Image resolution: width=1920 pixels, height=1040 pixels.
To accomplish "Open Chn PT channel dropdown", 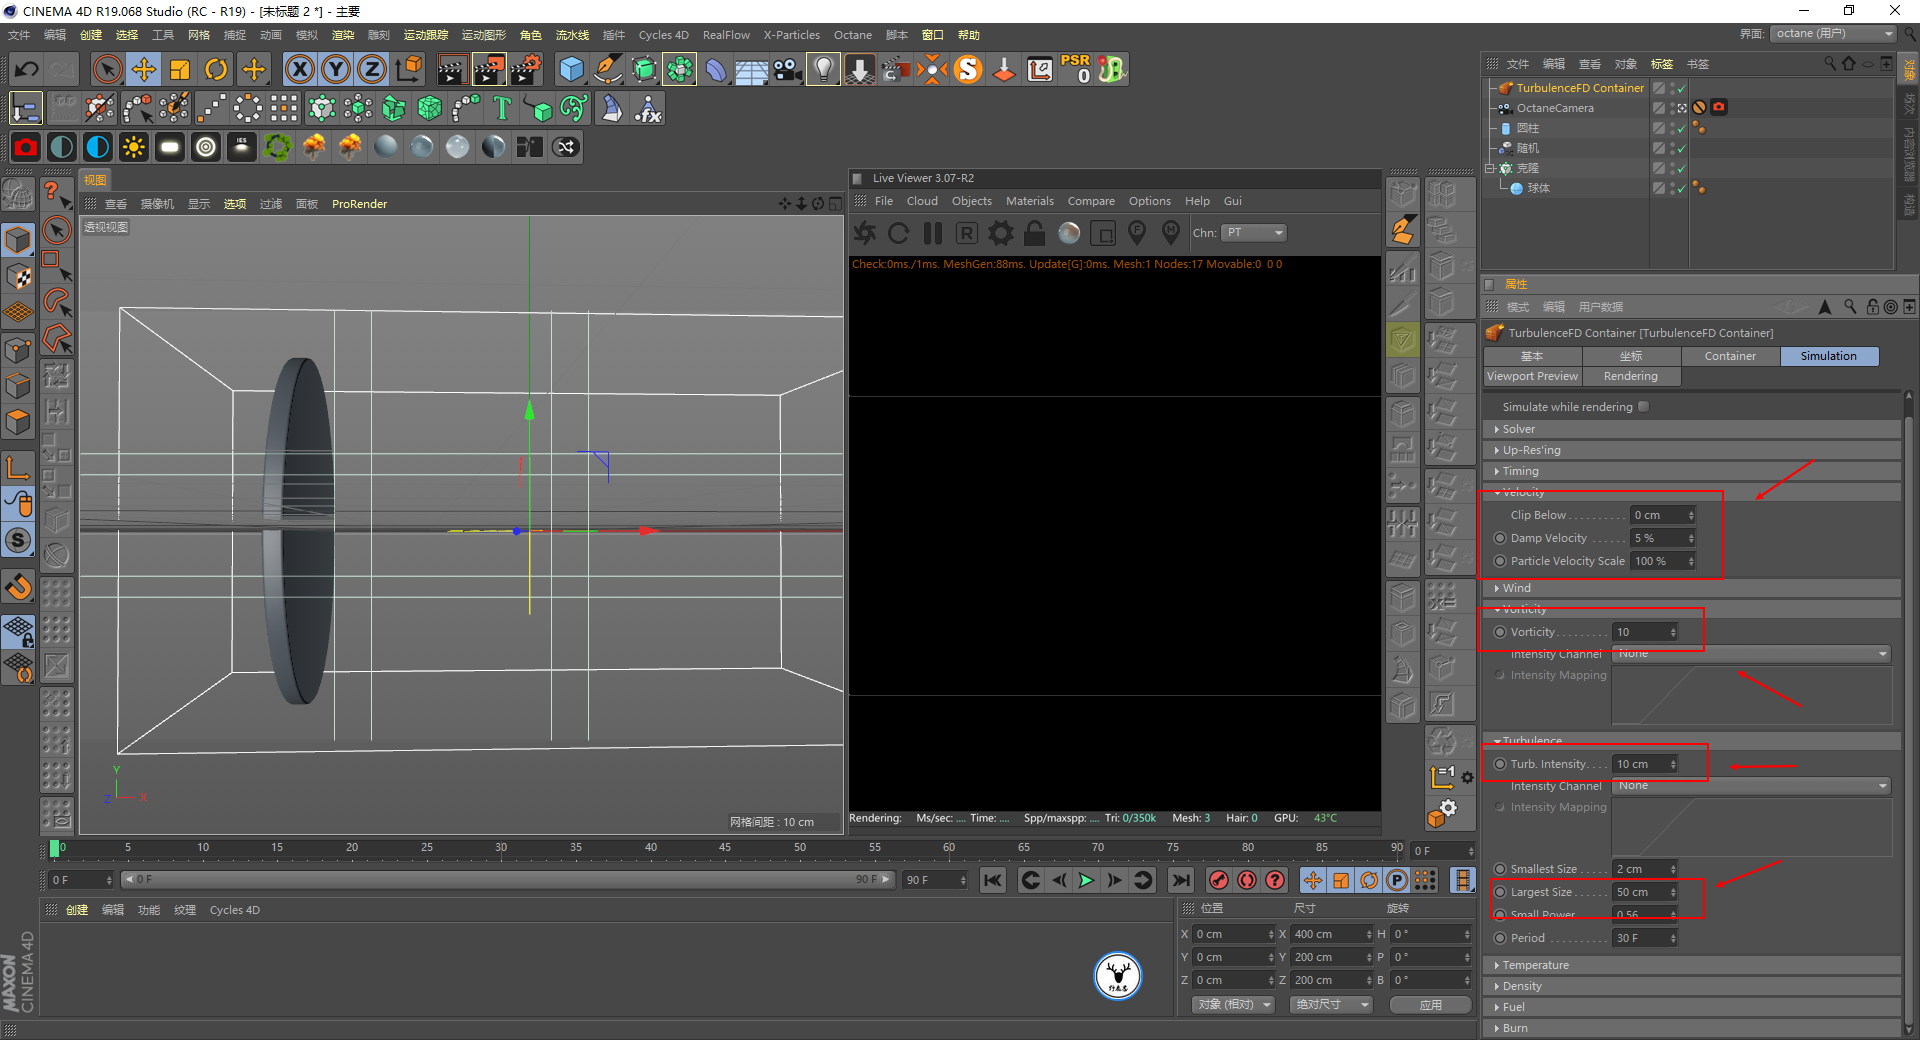I will 1254,233.
